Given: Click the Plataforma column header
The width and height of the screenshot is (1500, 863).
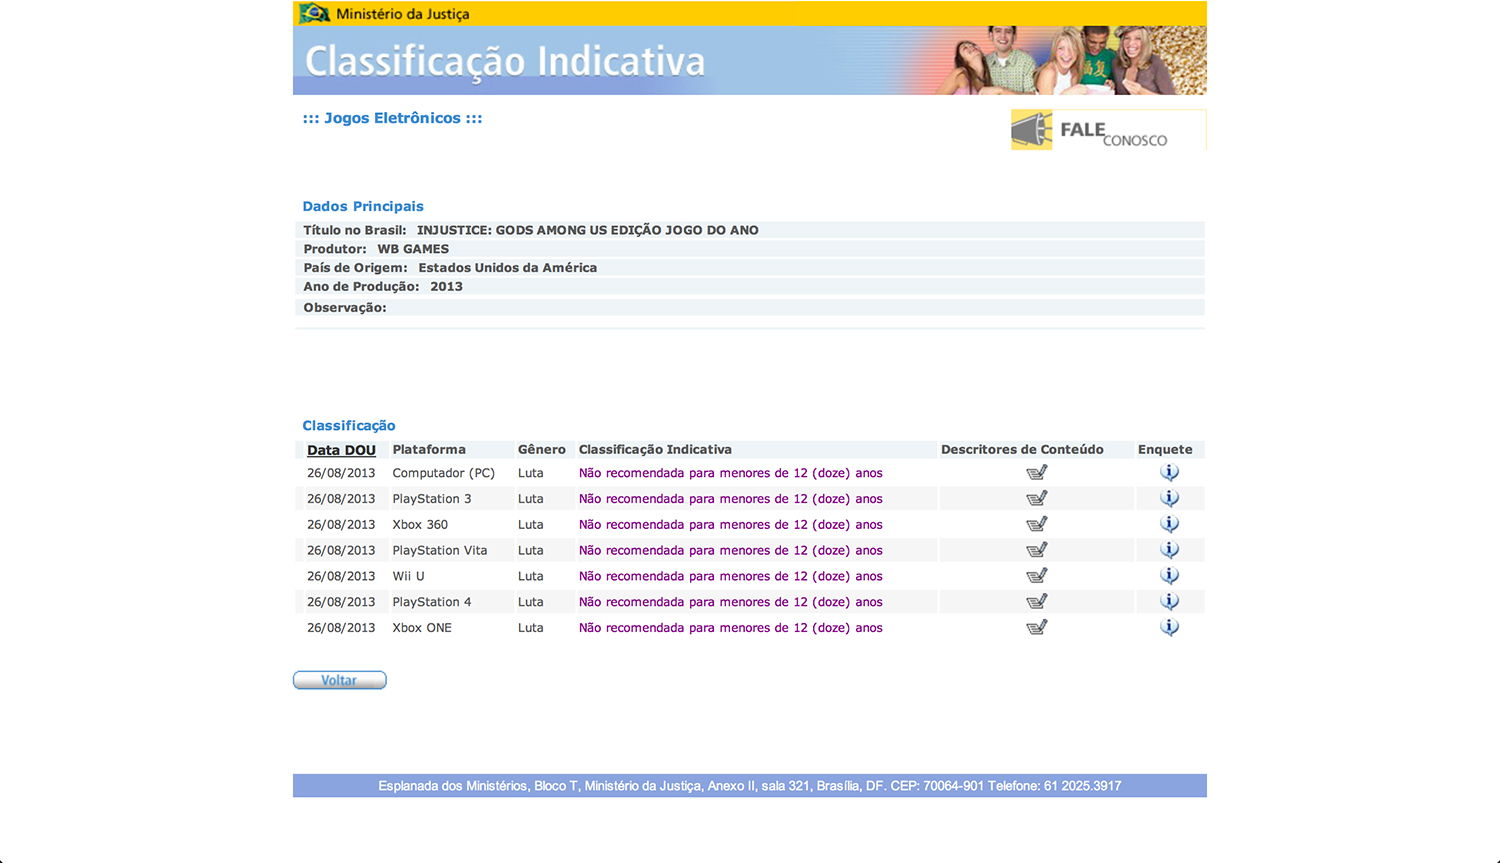Looking at the screenshot, I should [x=429, y=450].
